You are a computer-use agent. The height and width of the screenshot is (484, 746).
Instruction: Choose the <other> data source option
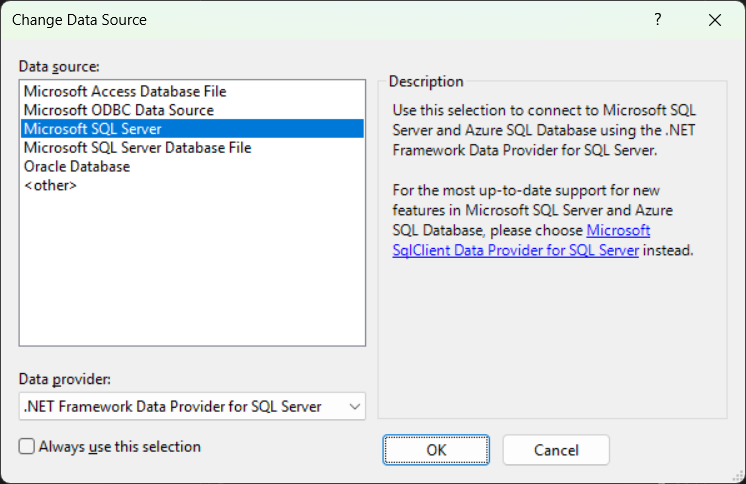coord(192,185)
